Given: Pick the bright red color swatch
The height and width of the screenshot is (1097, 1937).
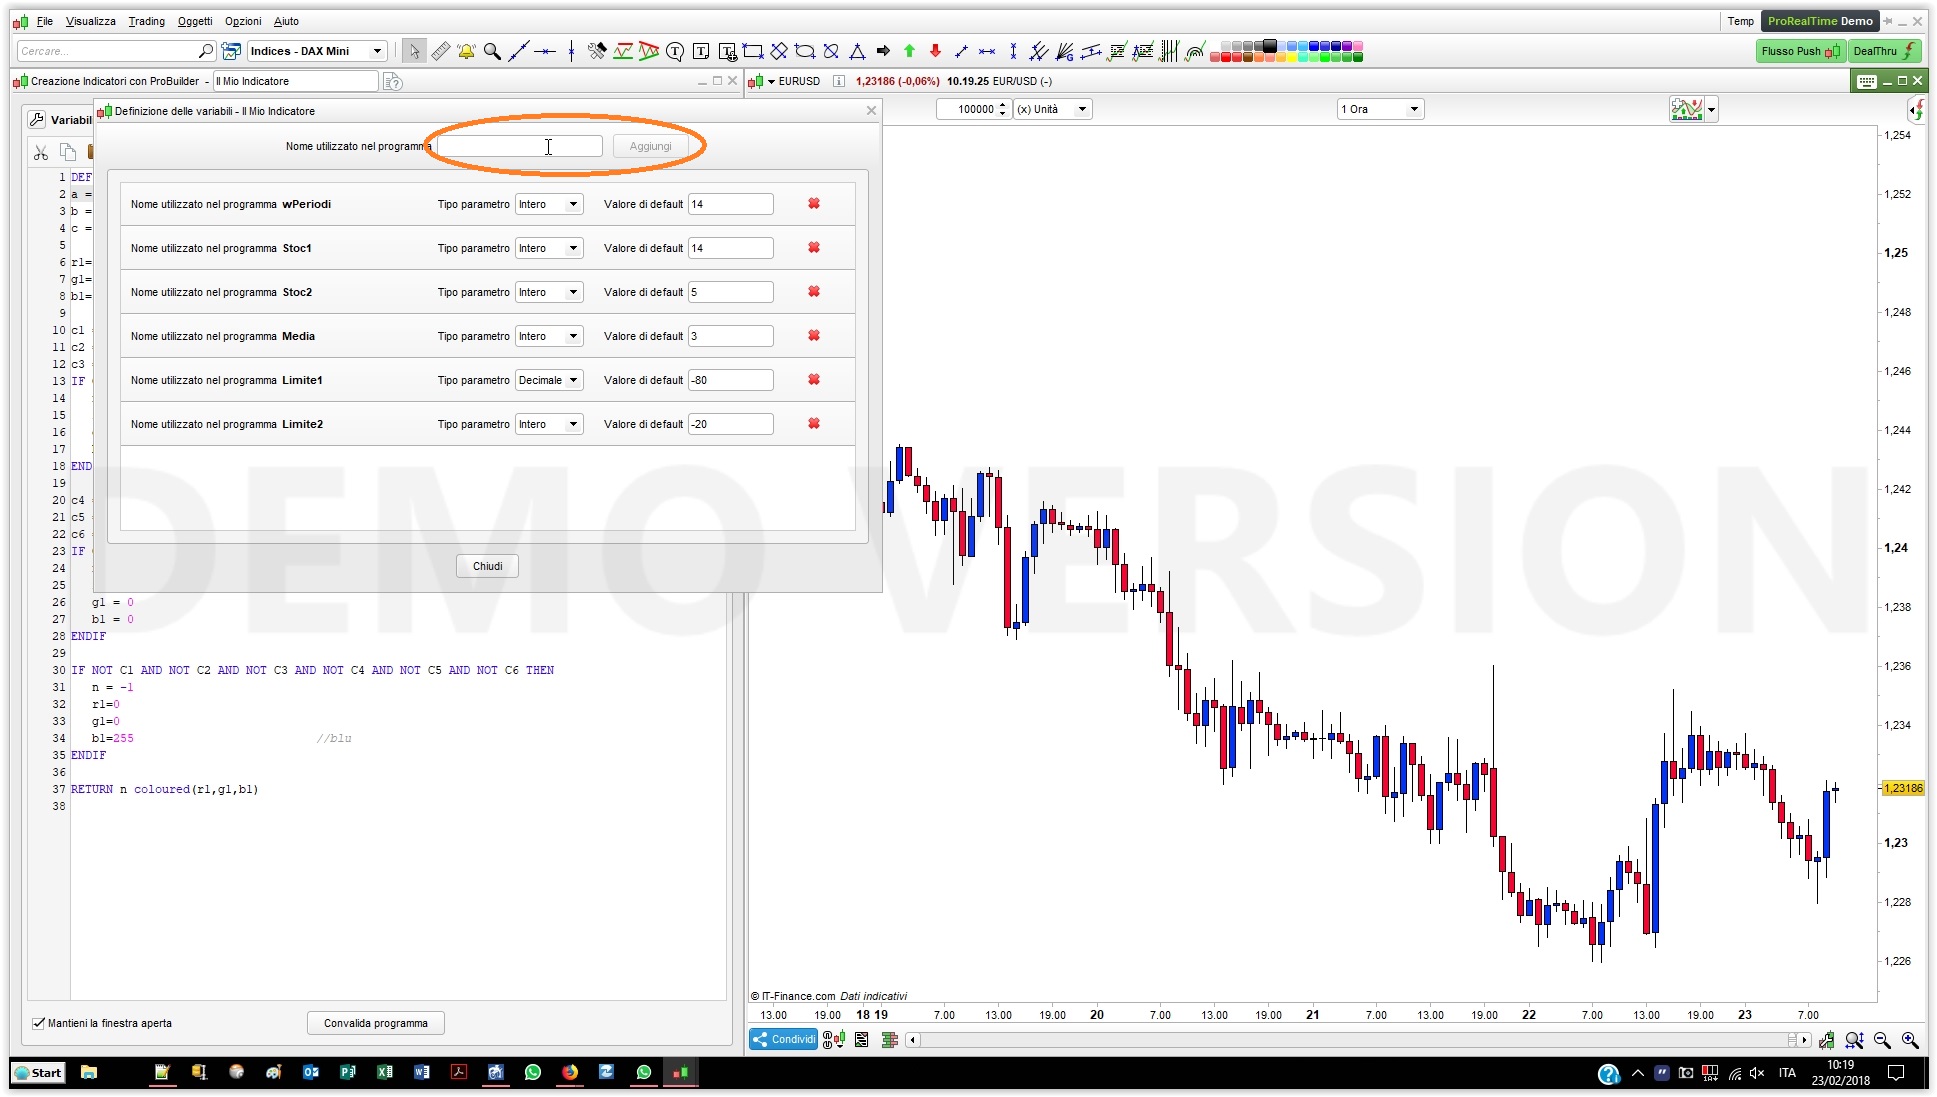Looking at the screenshot, I should 1226,57.
